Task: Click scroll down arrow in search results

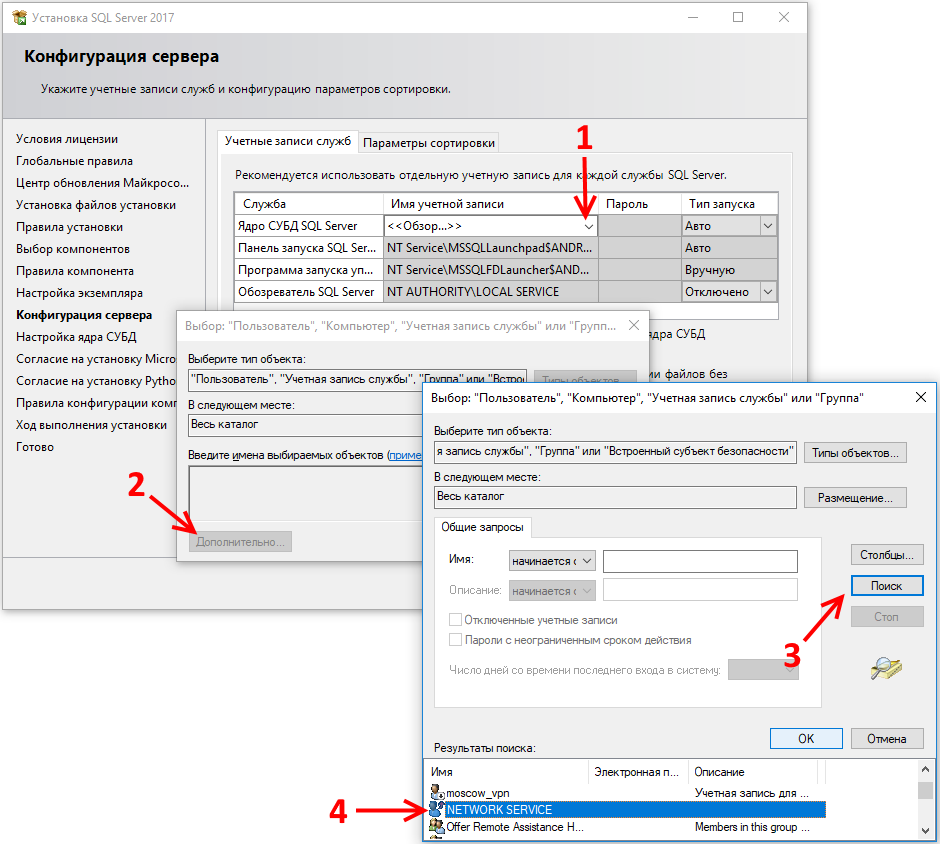Action: coord(925,830)
